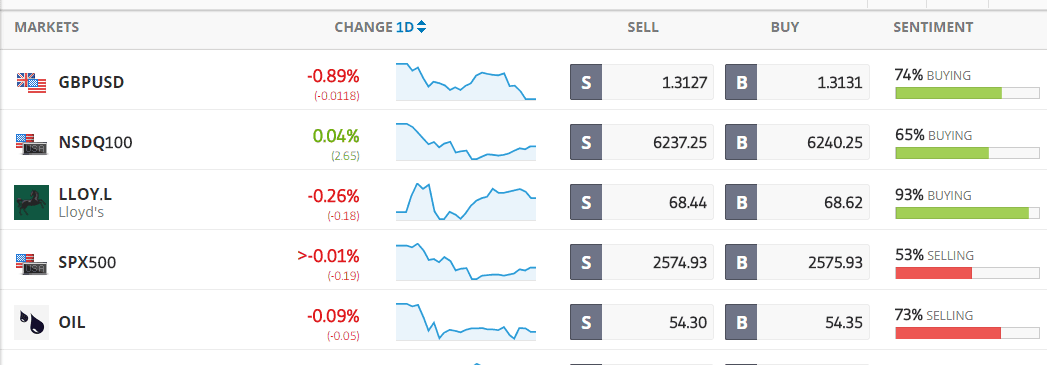
Task: Buy OIL at 54.35
Action: coord(797,322)
